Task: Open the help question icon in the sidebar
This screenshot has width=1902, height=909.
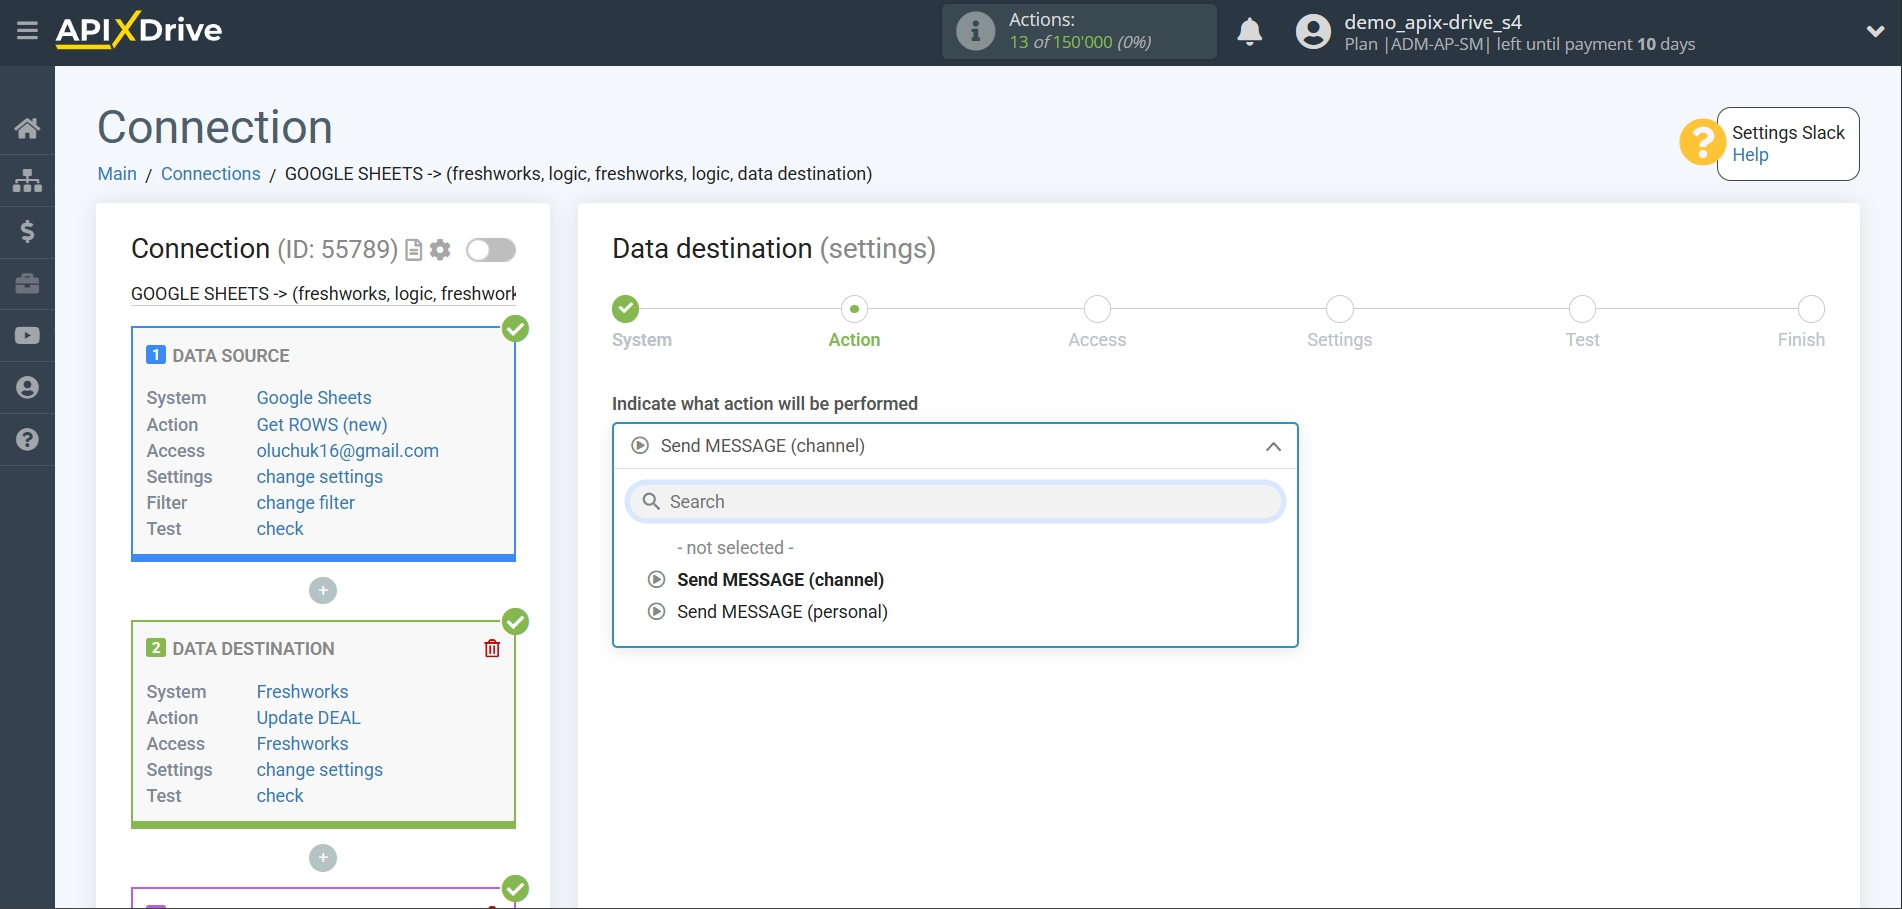Action: pos(27,440)
